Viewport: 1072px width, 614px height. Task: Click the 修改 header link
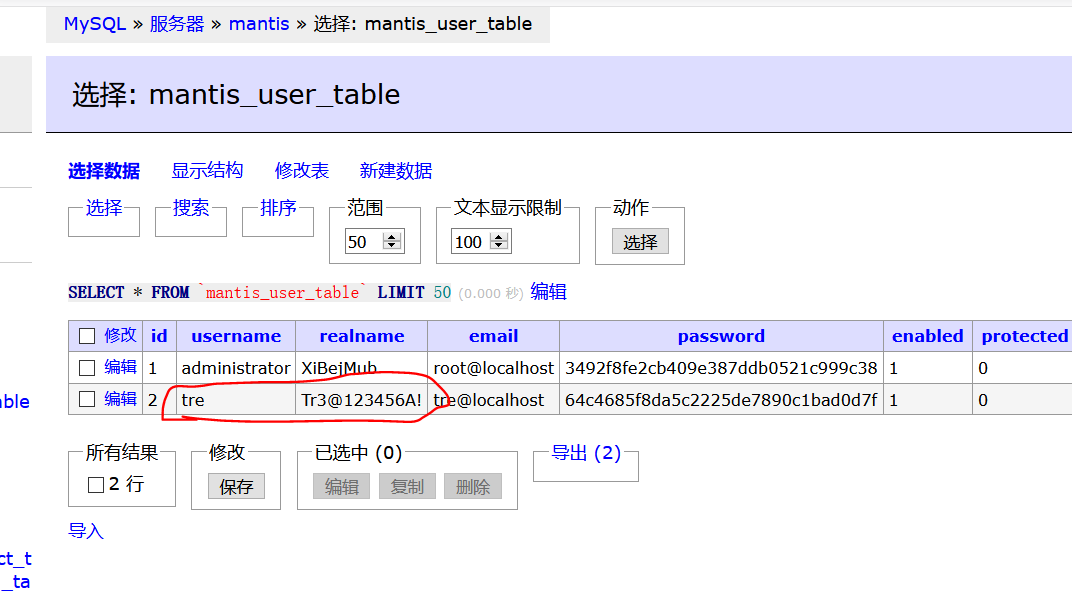click(120, 335)
